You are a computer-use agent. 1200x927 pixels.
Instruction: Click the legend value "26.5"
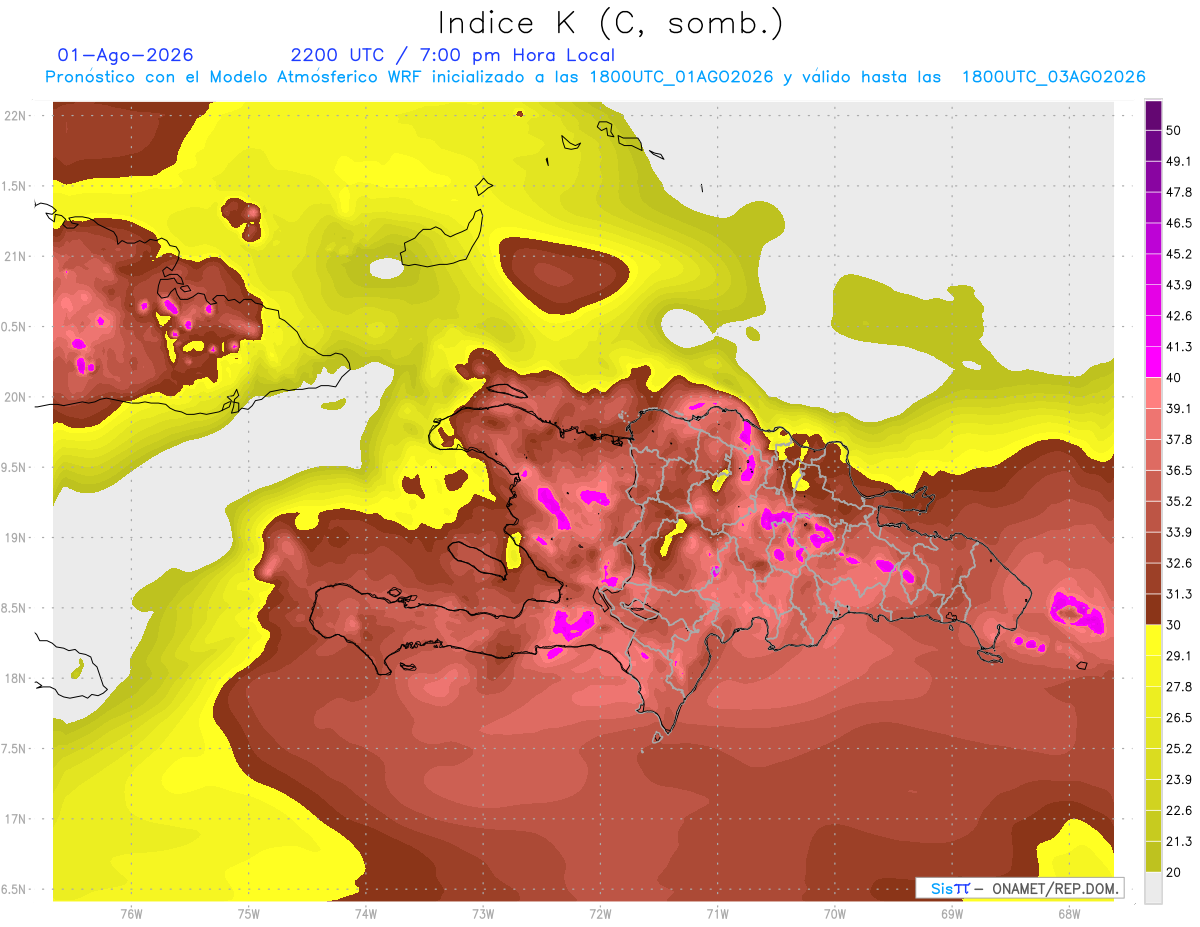pos(1178,717)
